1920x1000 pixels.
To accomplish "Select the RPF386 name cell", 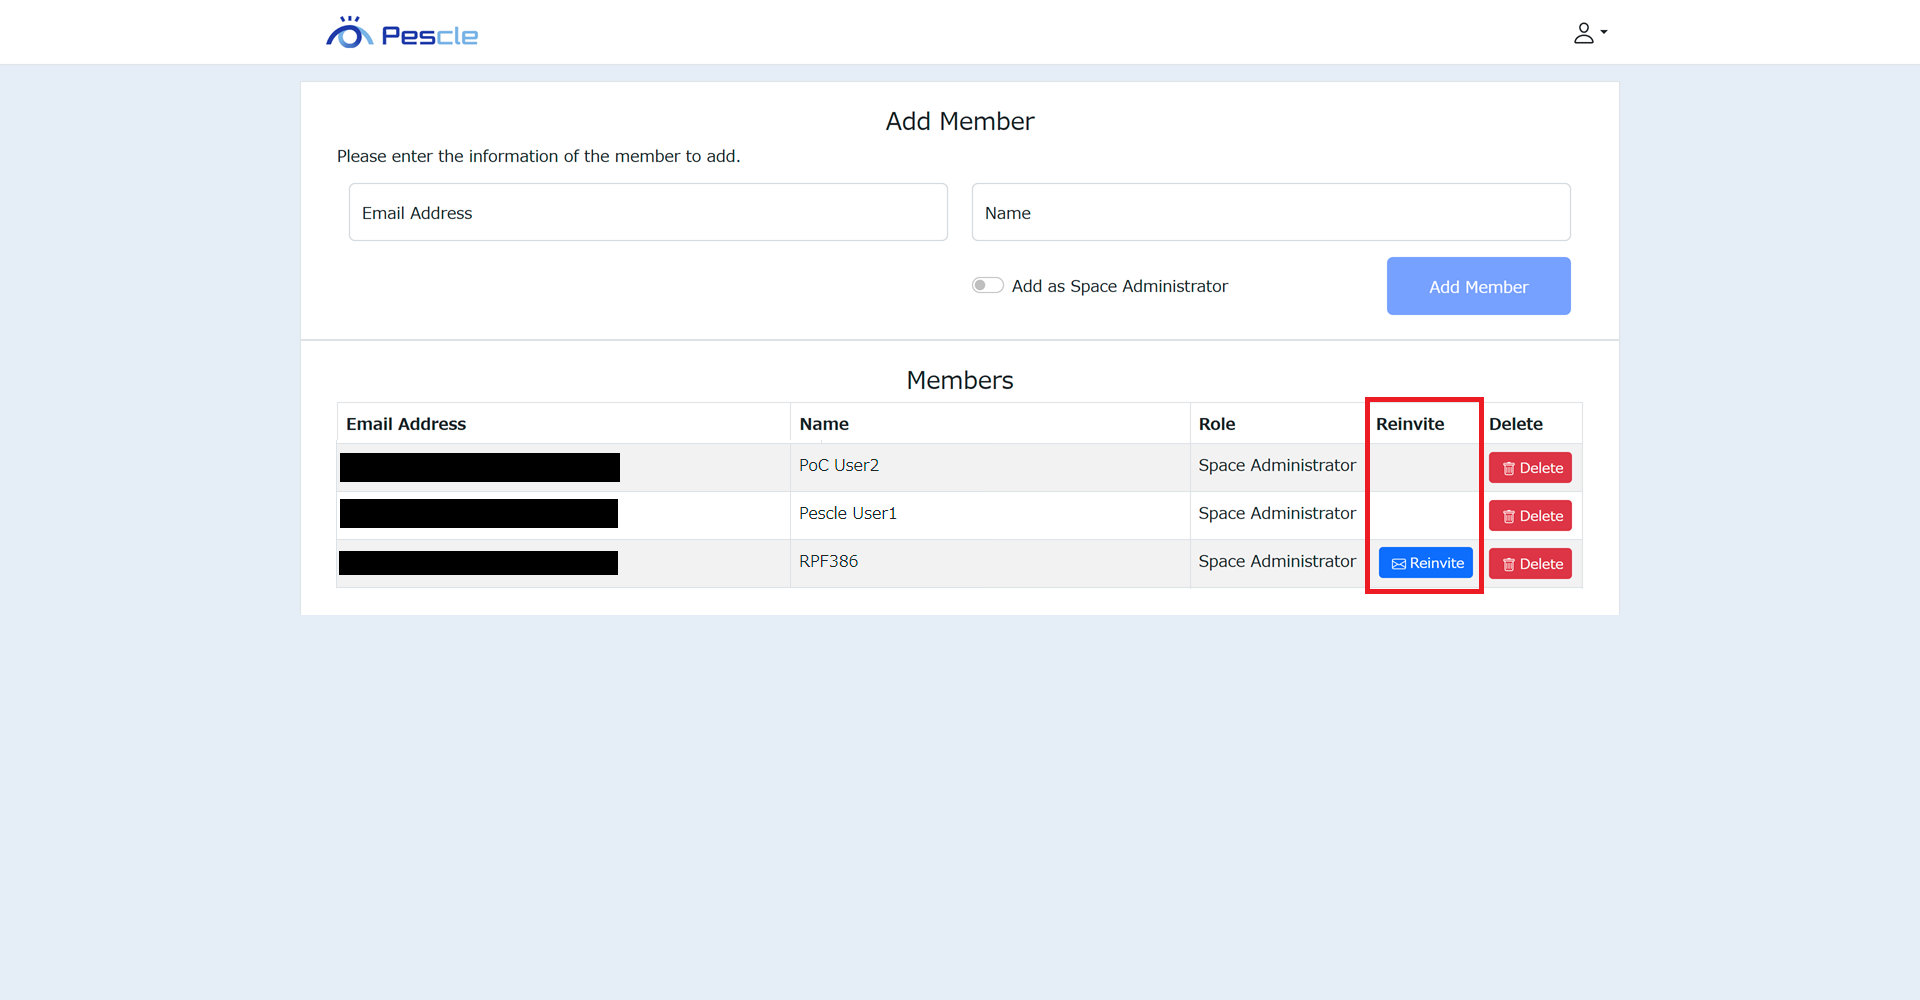I will click(x=829, y=562).
